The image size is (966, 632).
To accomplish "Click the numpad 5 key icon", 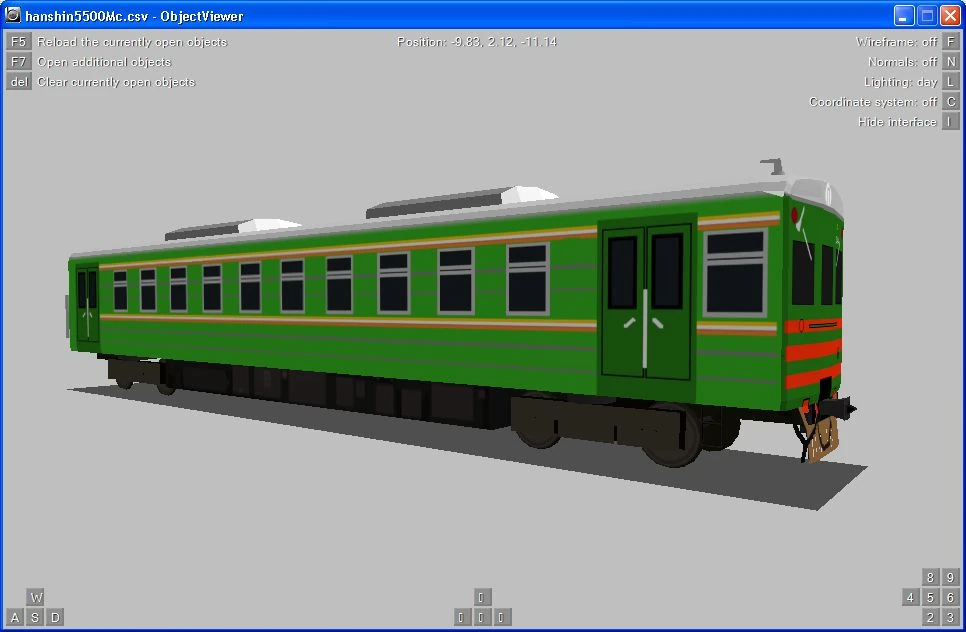I will click(930, 597).
